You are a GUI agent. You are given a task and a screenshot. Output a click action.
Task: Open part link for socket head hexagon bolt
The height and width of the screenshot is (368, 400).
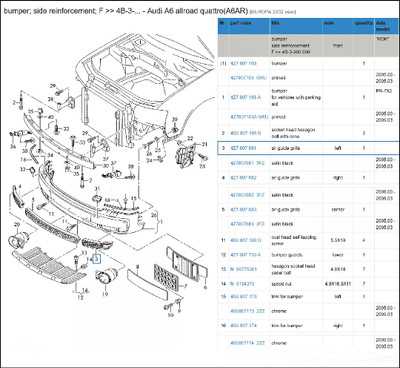tap(246, 133)
